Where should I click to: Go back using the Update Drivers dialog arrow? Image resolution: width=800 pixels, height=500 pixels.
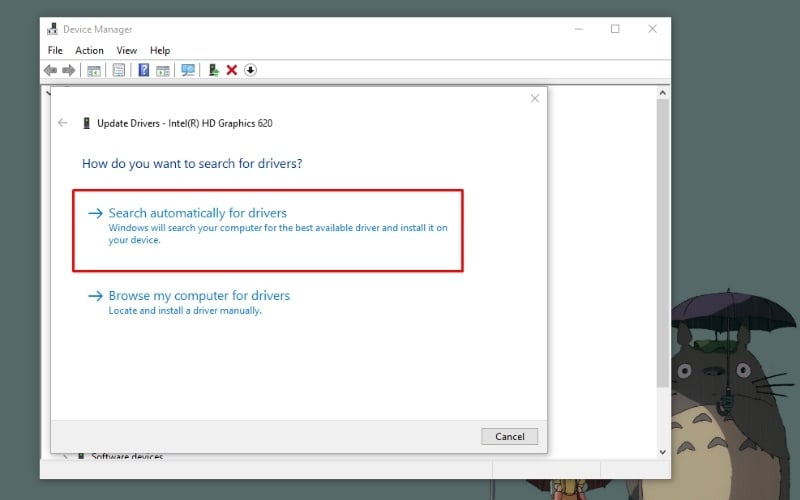[x=63, y=123]
